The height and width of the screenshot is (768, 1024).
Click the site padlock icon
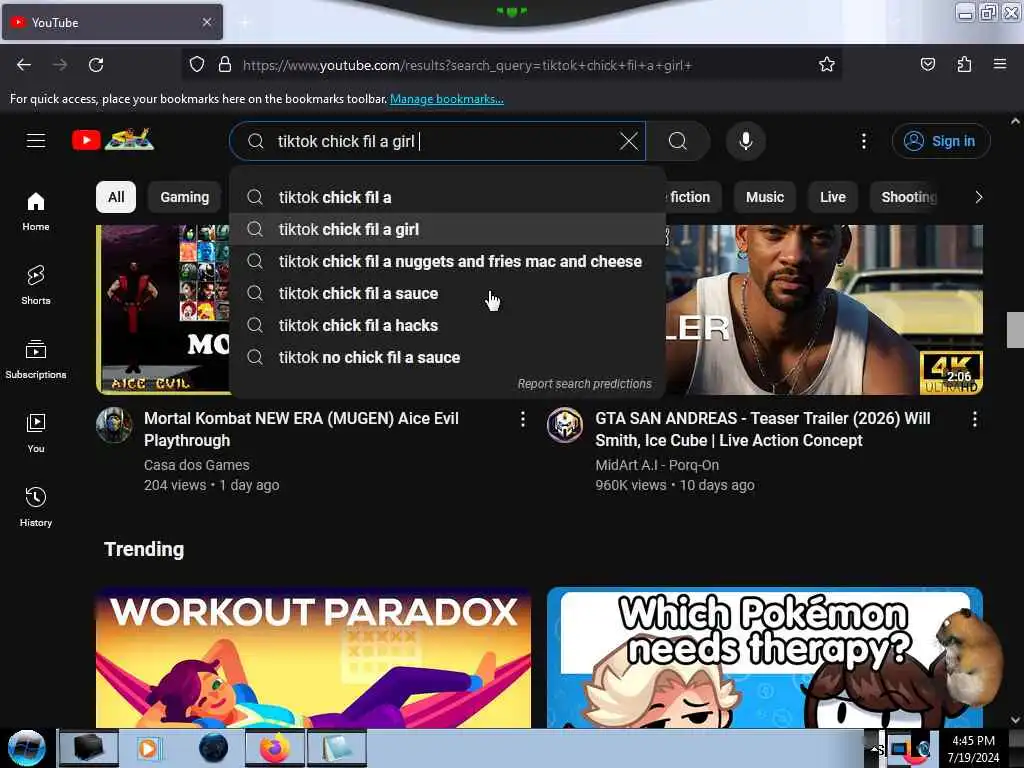point(225,65)
